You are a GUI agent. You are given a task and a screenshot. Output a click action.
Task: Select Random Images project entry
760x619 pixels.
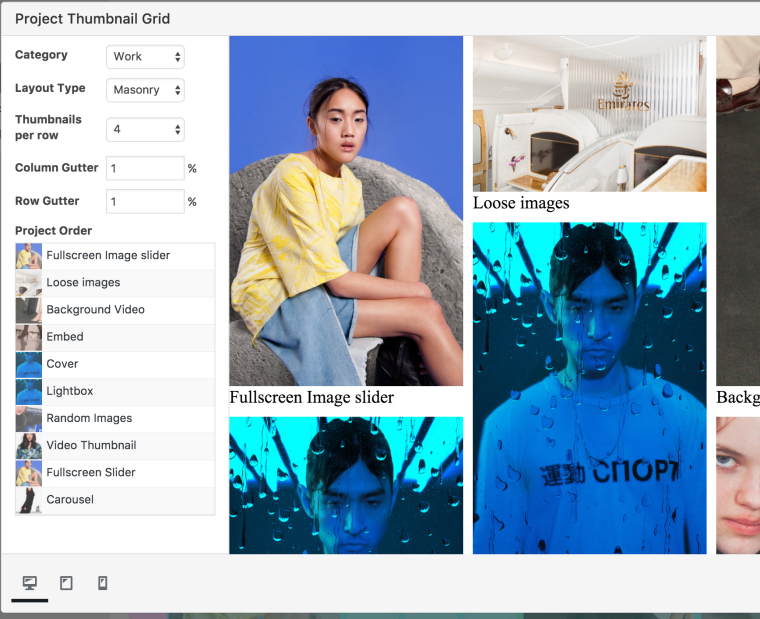pyautogui.click(x=89, y=418)
